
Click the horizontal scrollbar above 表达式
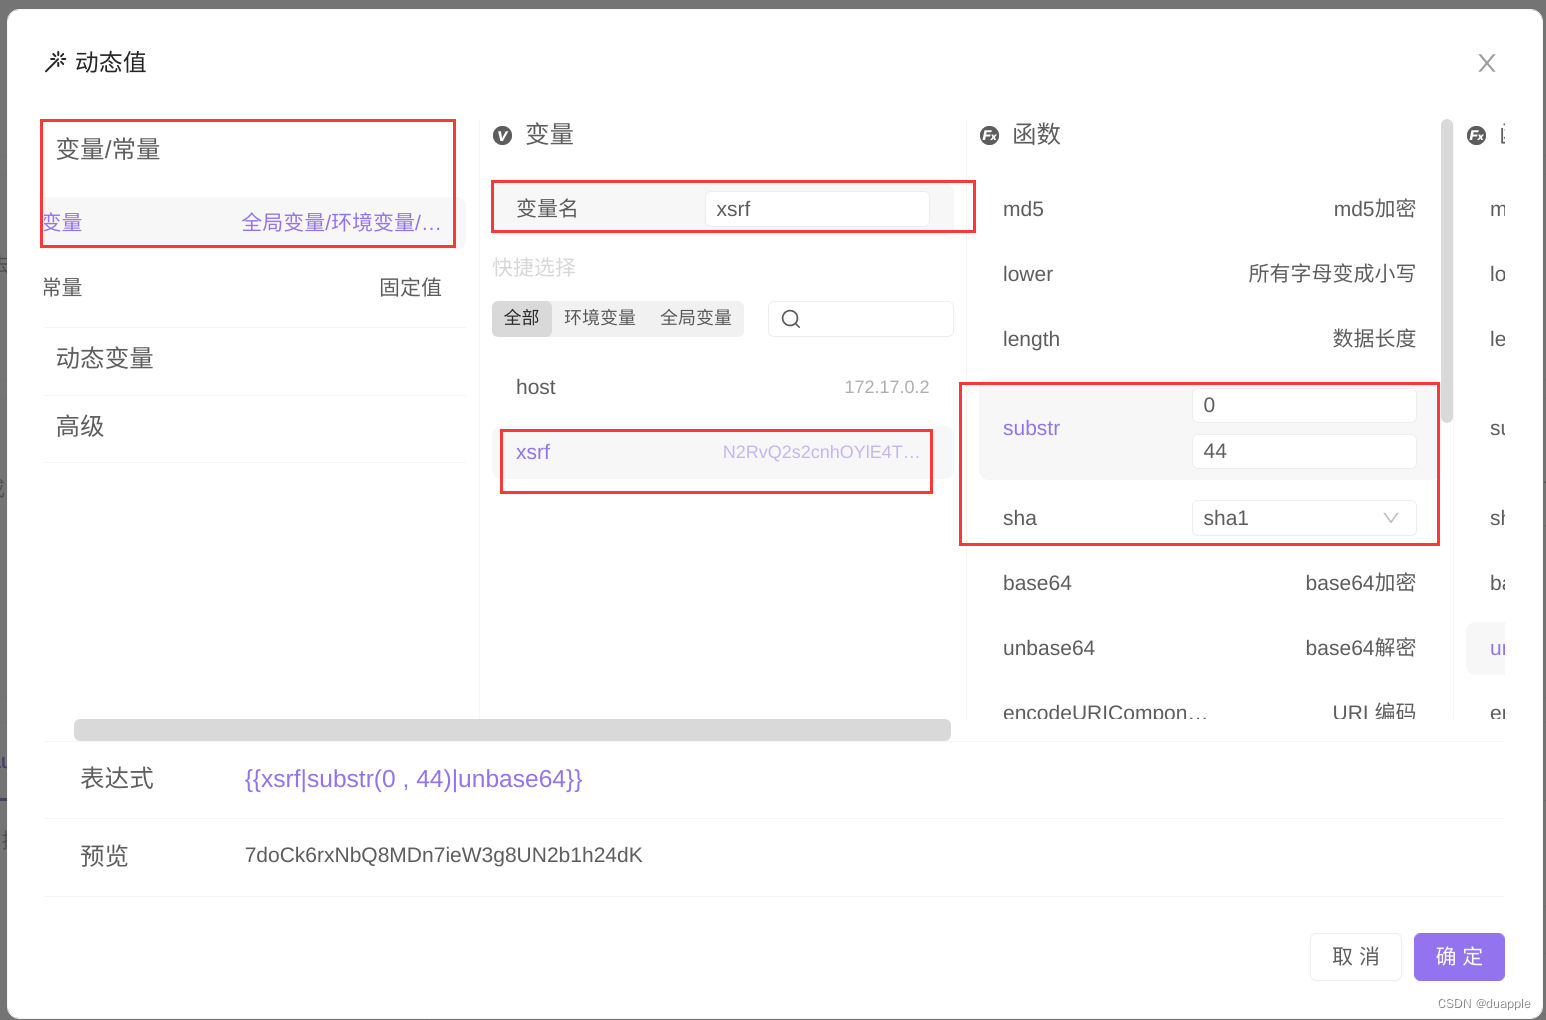click(512, 730)
